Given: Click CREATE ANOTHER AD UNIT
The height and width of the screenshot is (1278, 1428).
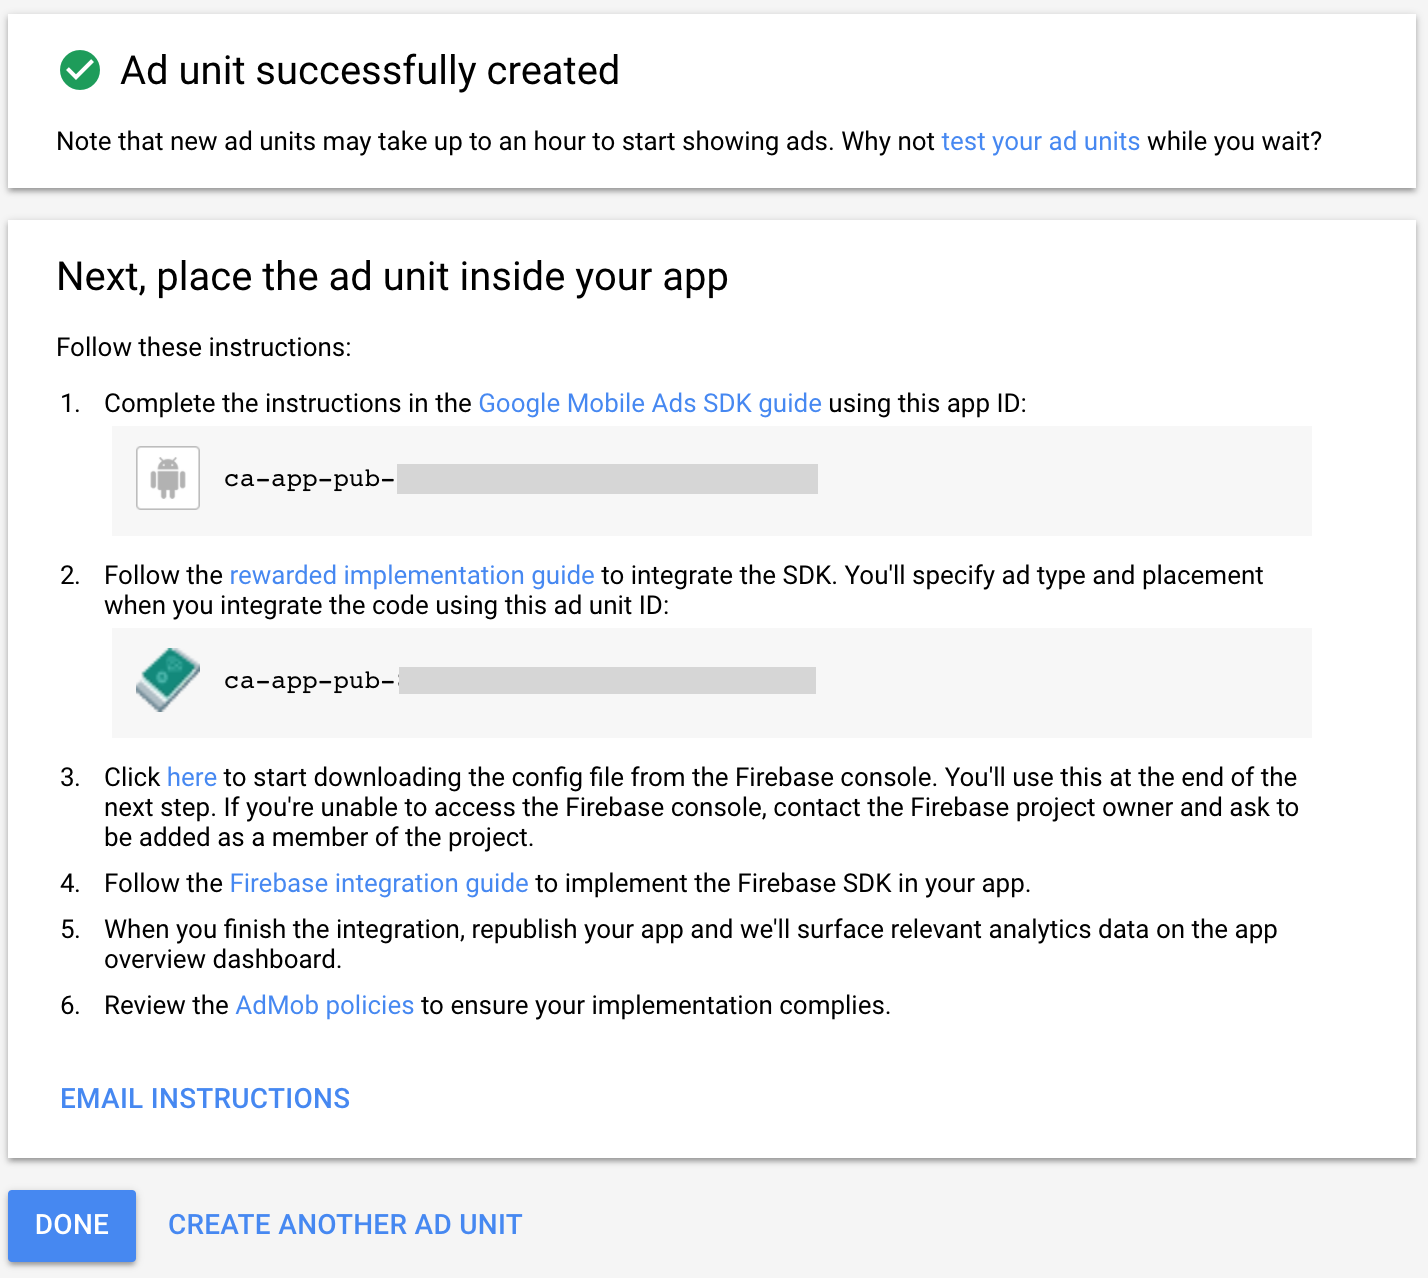Looking at the screenshot, I should pos(345,1225).
